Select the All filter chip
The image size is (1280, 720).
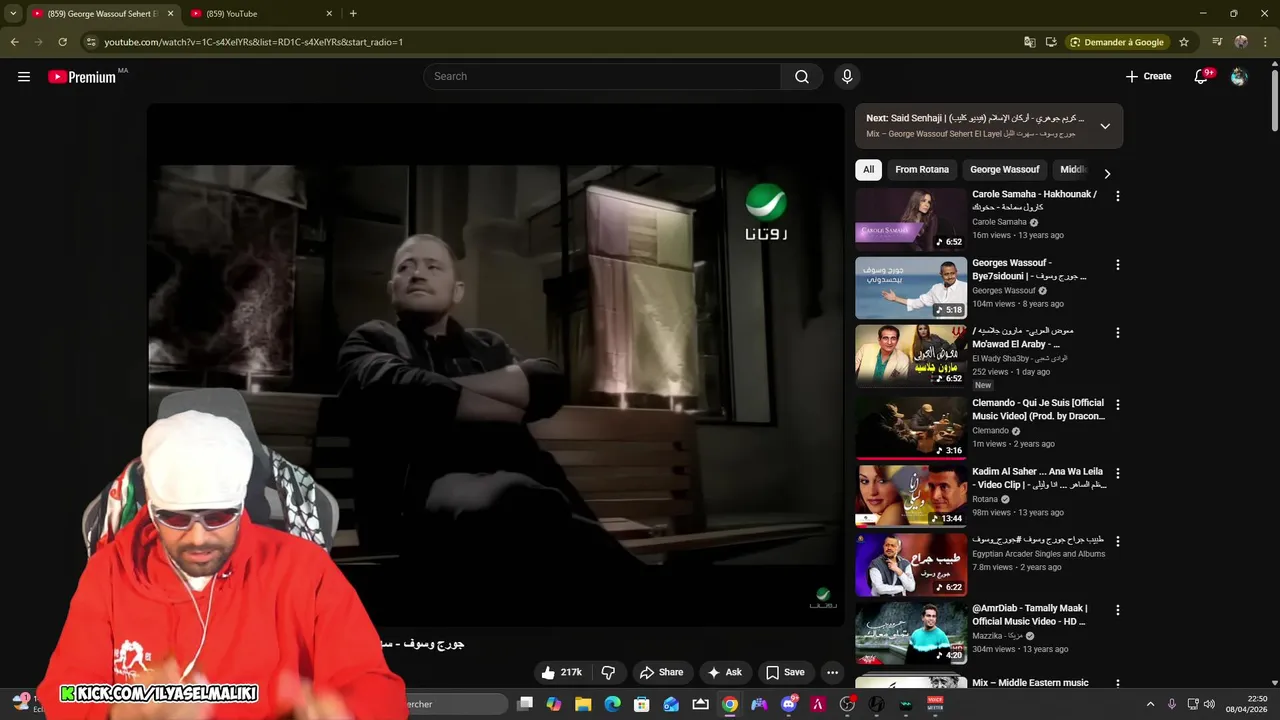click(x=868, y=170)
